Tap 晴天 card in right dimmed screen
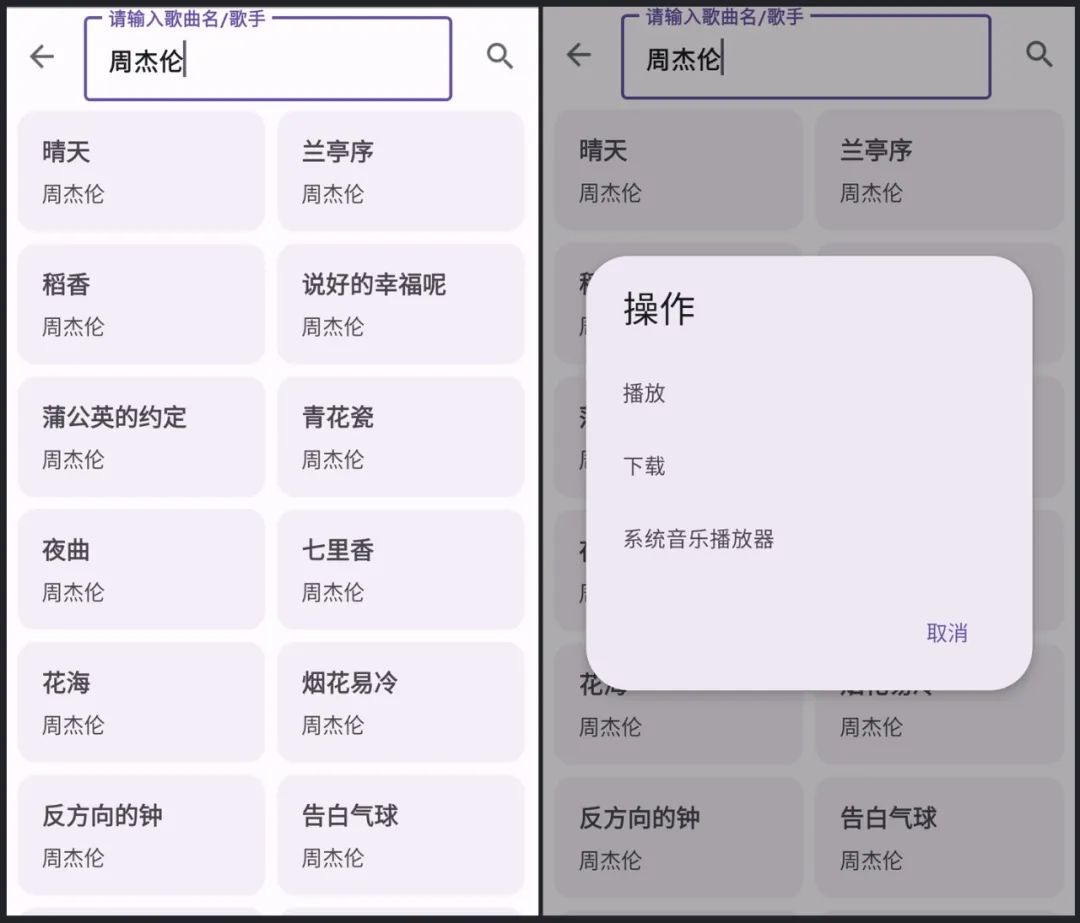The height and width of the screenshot is (923, 1080). click(x=679, y=169)
